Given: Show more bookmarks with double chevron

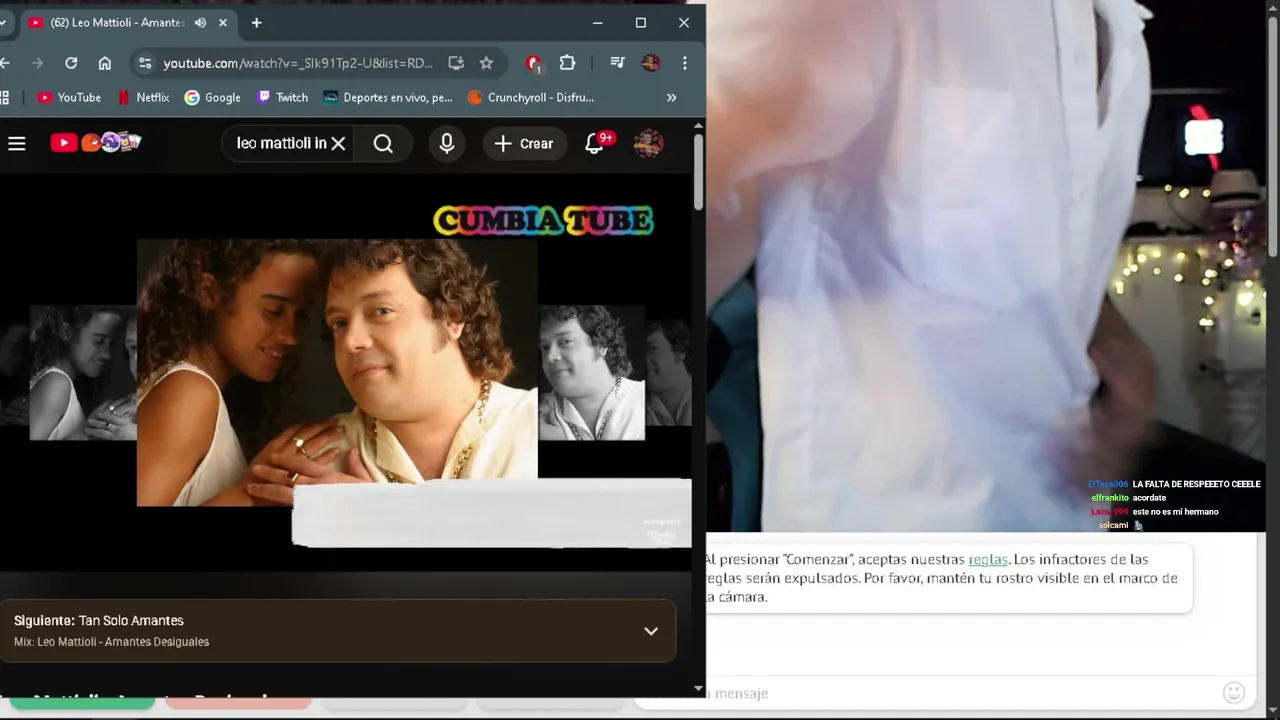Looking at the screenshot, I should click(671, 97).
